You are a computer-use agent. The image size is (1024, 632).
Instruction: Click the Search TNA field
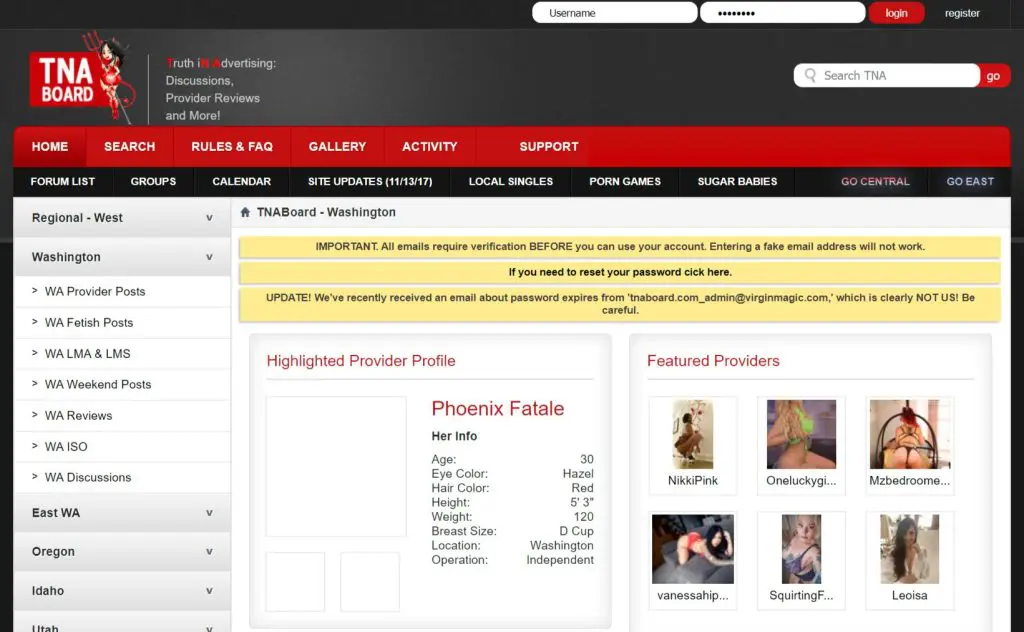tap(887, 75)
